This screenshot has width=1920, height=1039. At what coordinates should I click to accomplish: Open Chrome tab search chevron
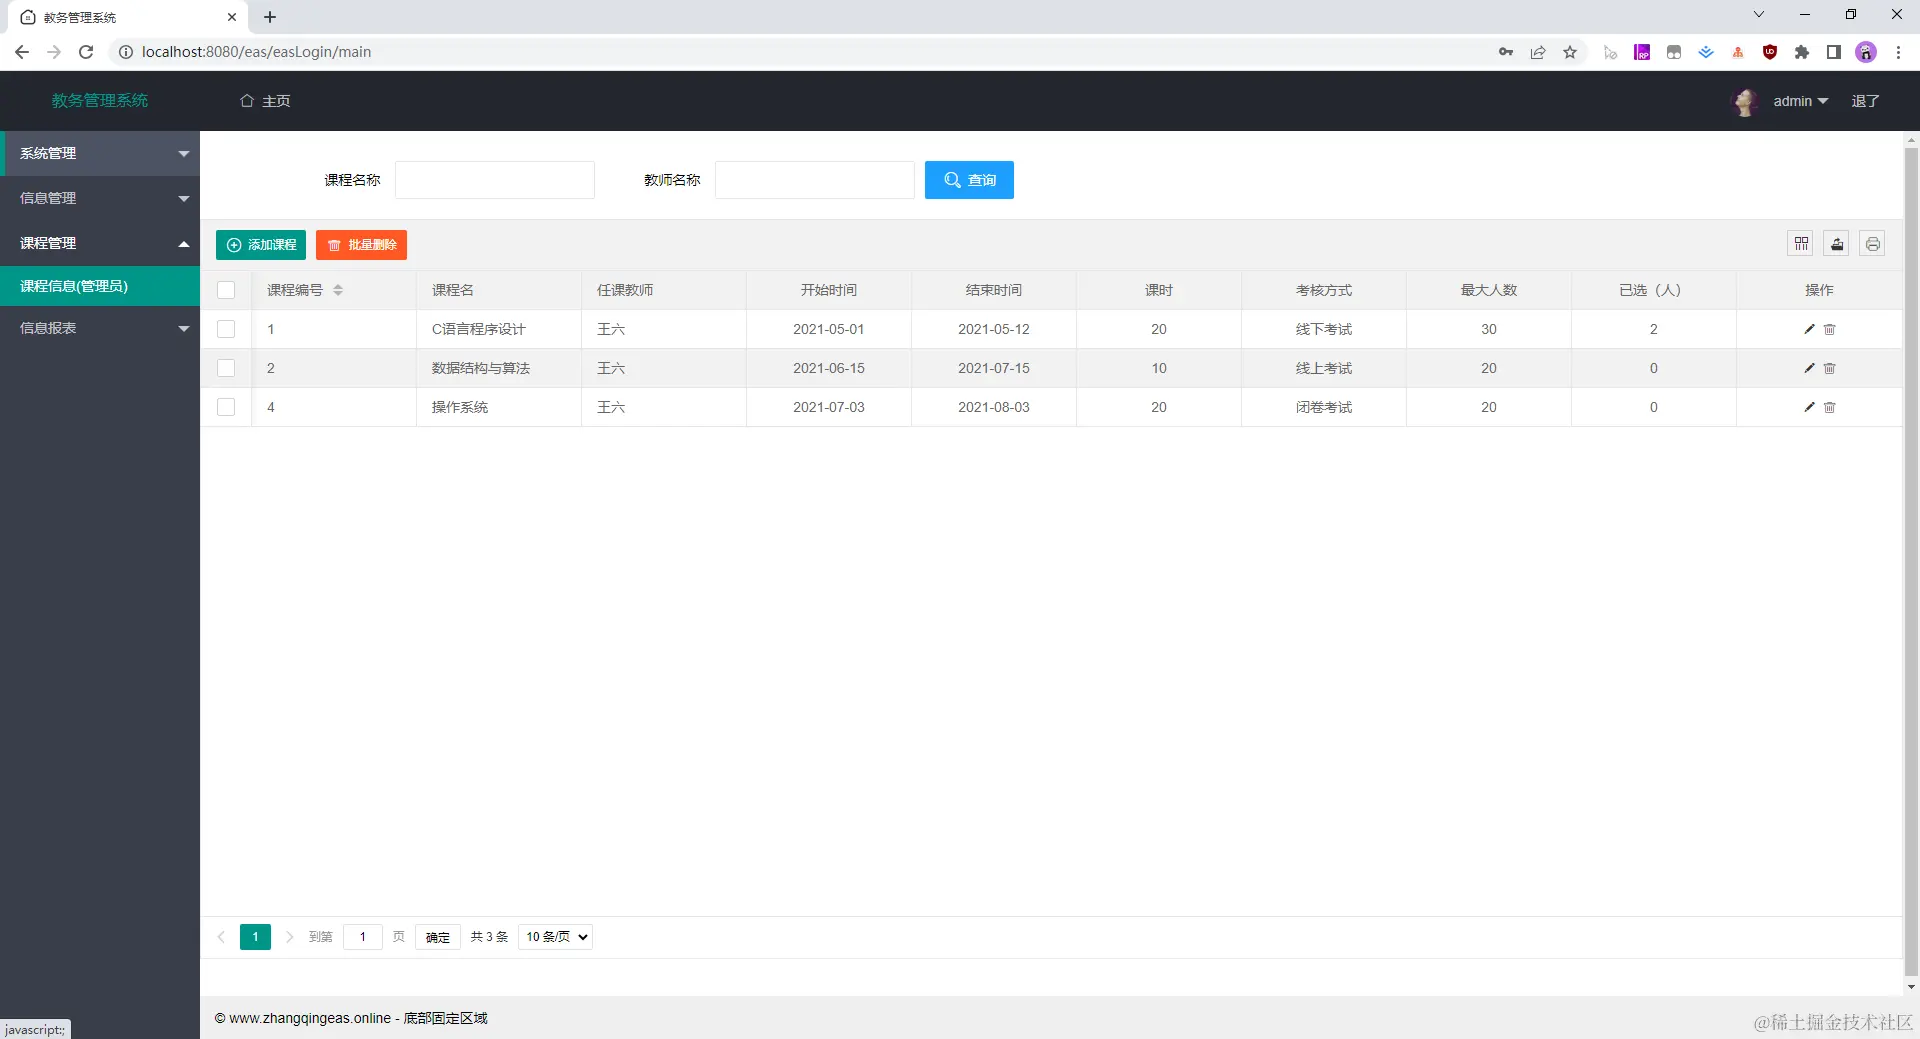click(x=1759, y=14)
